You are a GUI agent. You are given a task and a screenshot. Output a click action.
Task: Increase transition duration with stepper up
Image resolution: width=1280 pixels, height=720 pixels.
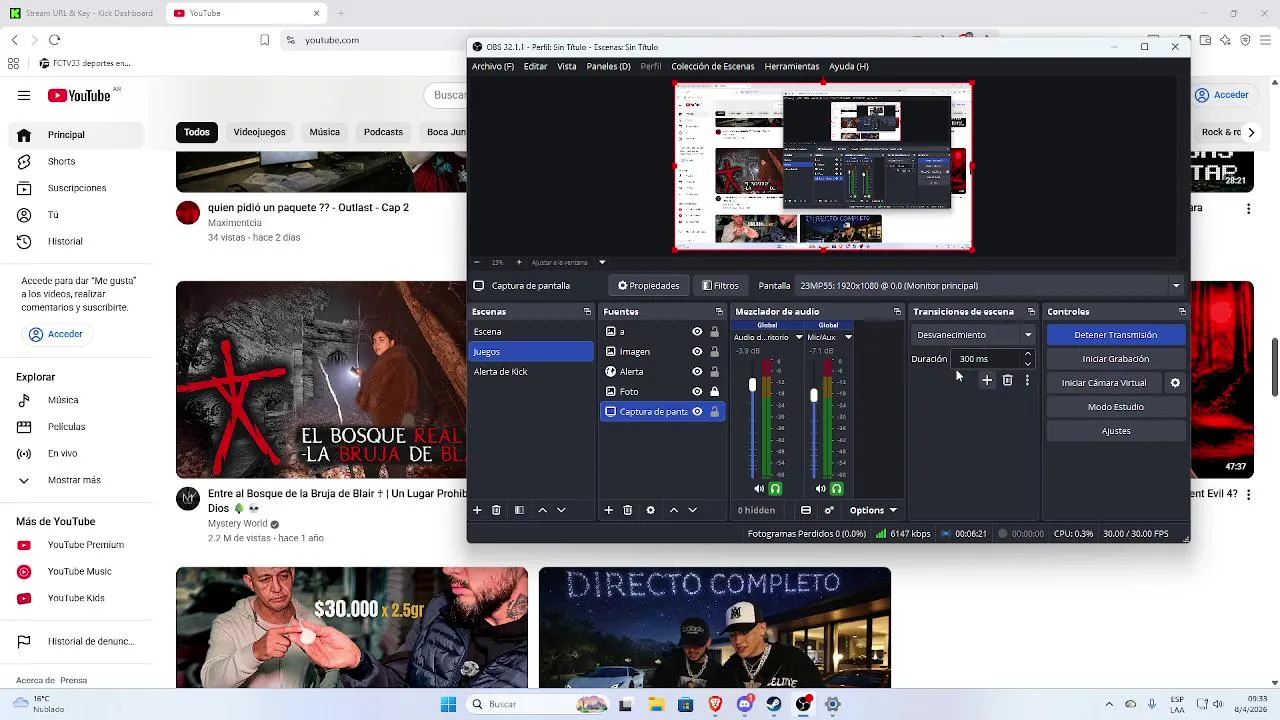click(1027, 354)
